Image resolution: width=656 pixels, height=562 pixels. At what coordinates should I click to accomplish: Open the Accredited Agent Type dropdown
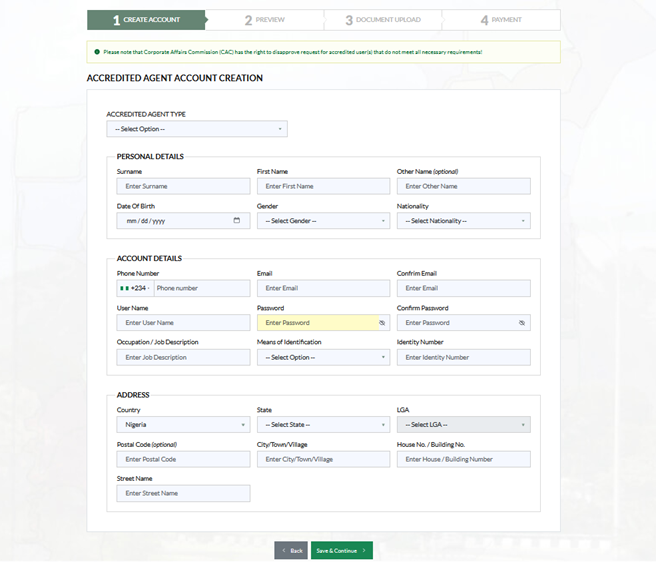197,129
